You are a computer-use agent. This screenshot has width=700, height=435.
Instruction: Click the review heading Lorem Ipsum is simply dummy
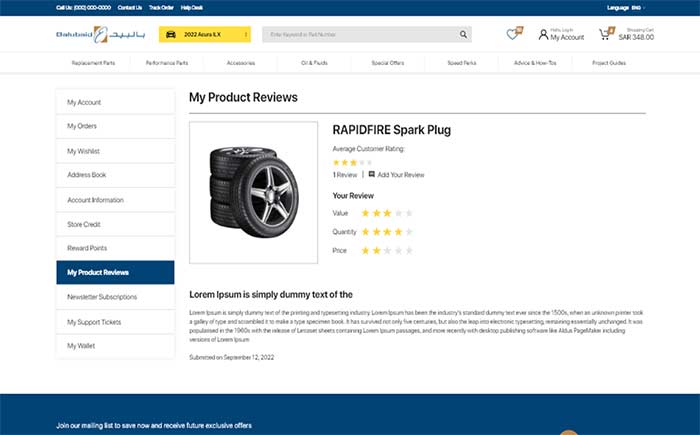271,295
